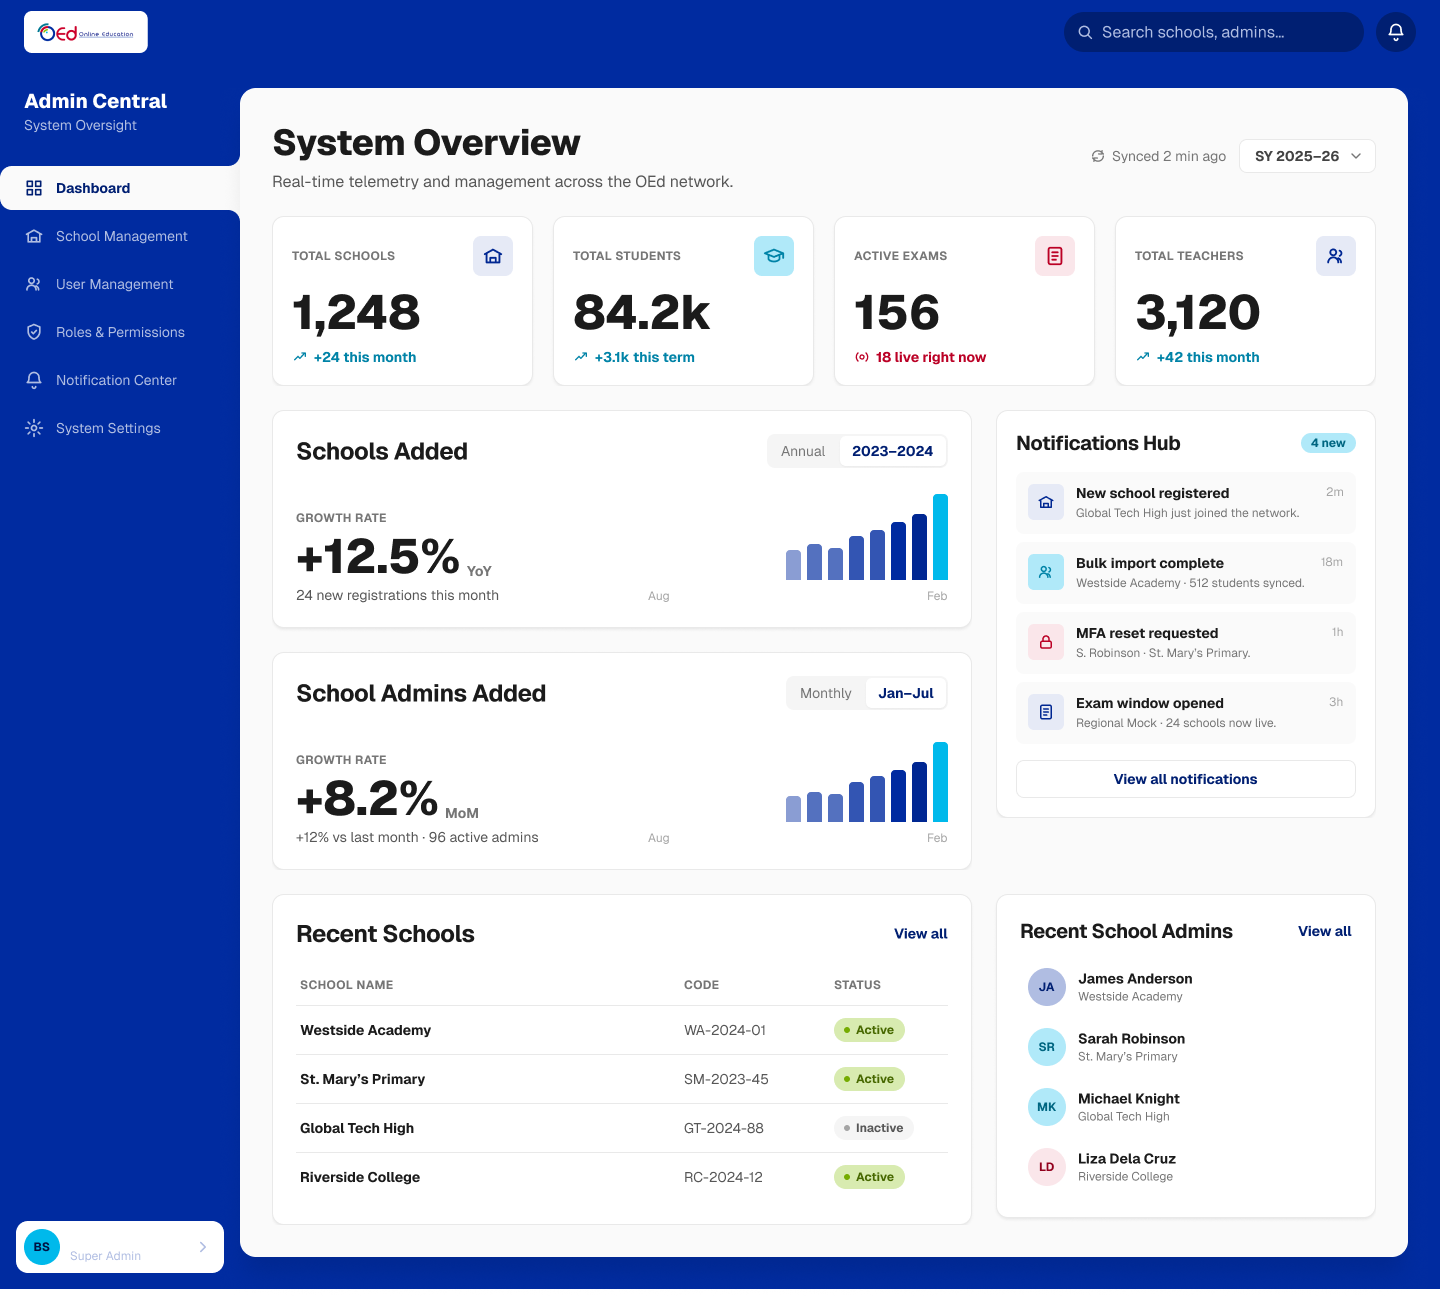The height and width of the screenshot is (1297, 1440).
Task: Open Notification Center in the sidebar
Action: click(x=120, y=380)
